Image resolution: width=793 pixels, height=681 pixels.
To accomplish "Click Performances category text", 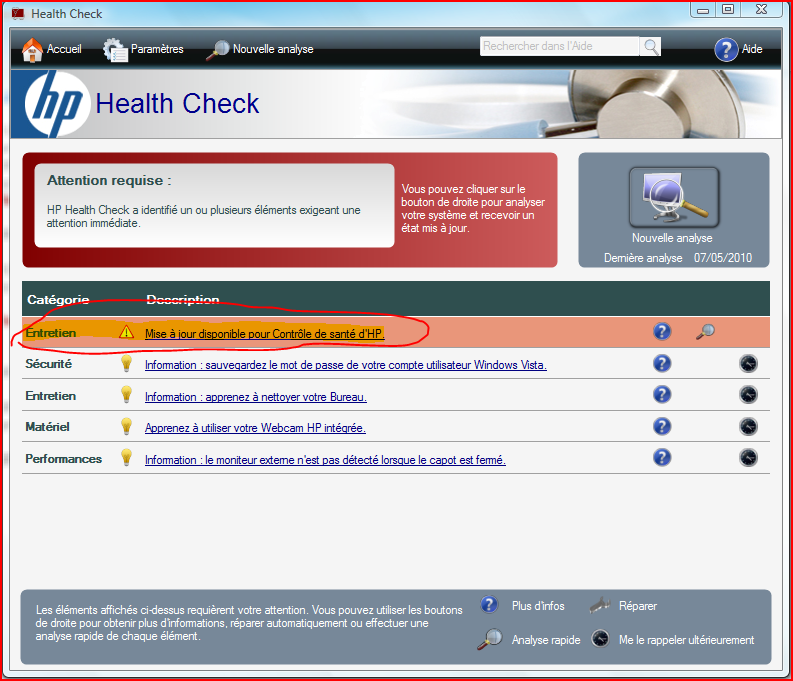I will coord(64,459).
